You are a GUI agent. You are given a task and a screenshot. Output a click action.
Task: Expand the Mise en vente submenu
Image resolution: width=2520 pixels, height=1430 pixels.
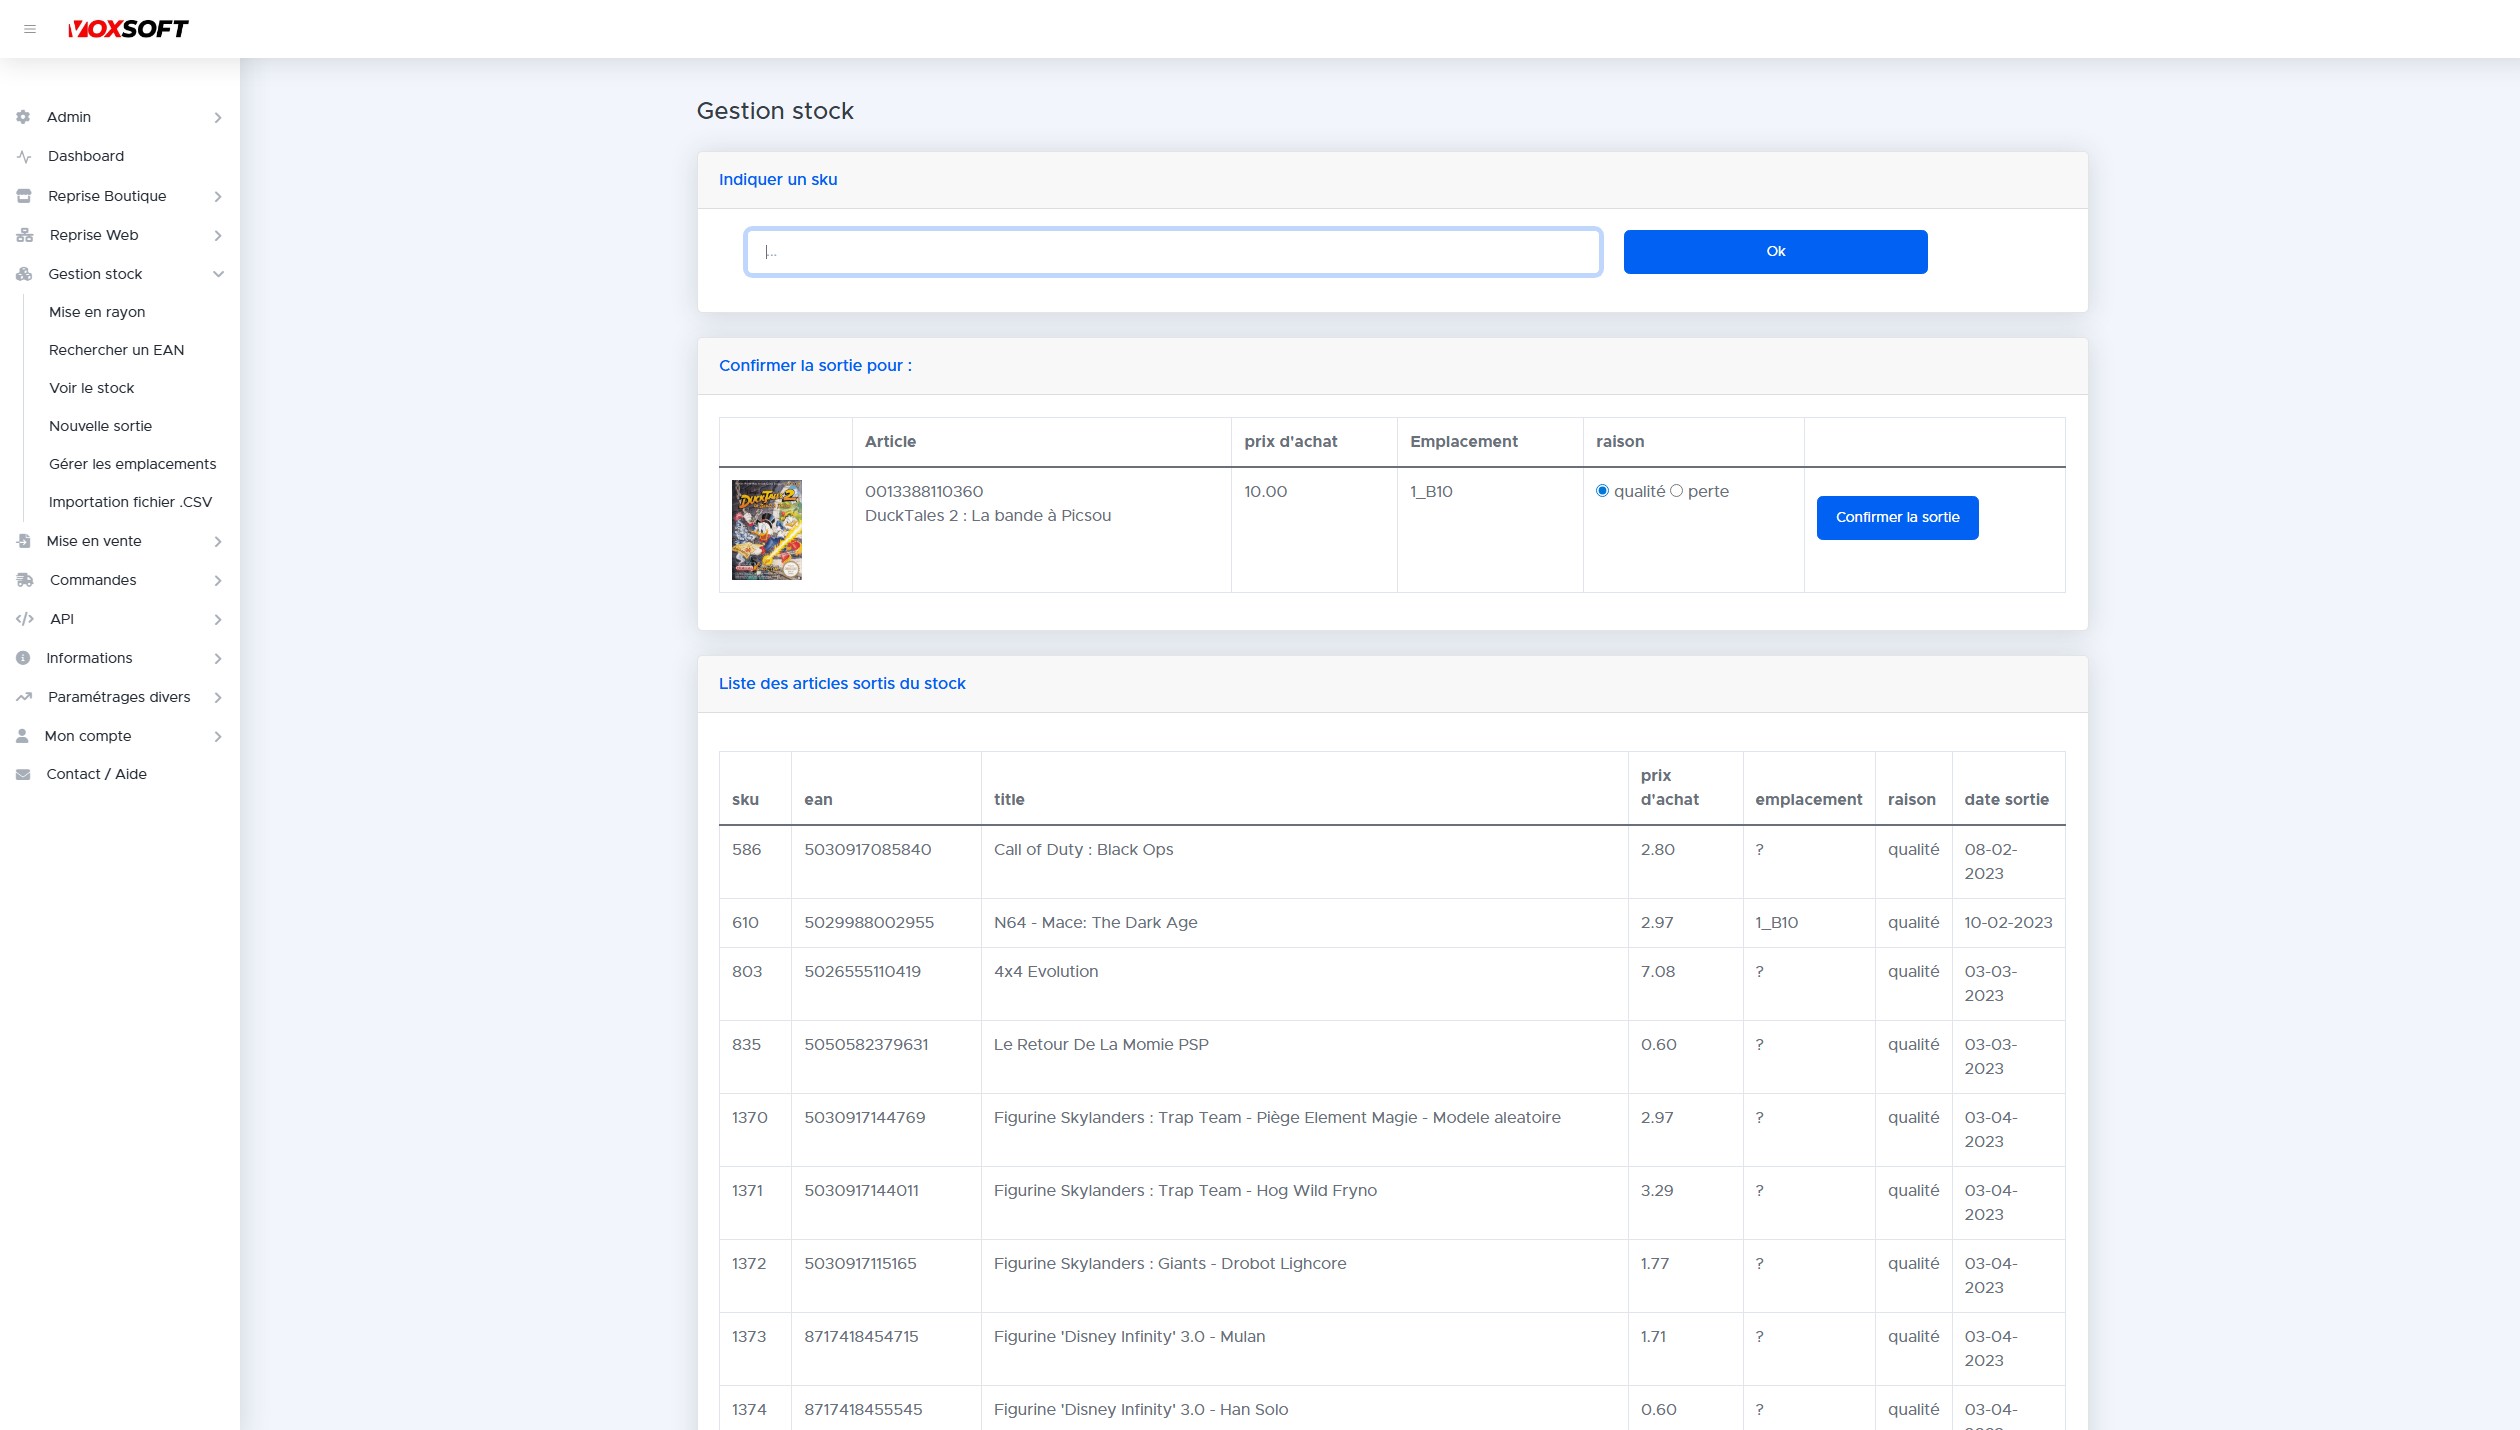tap(218, 541)
